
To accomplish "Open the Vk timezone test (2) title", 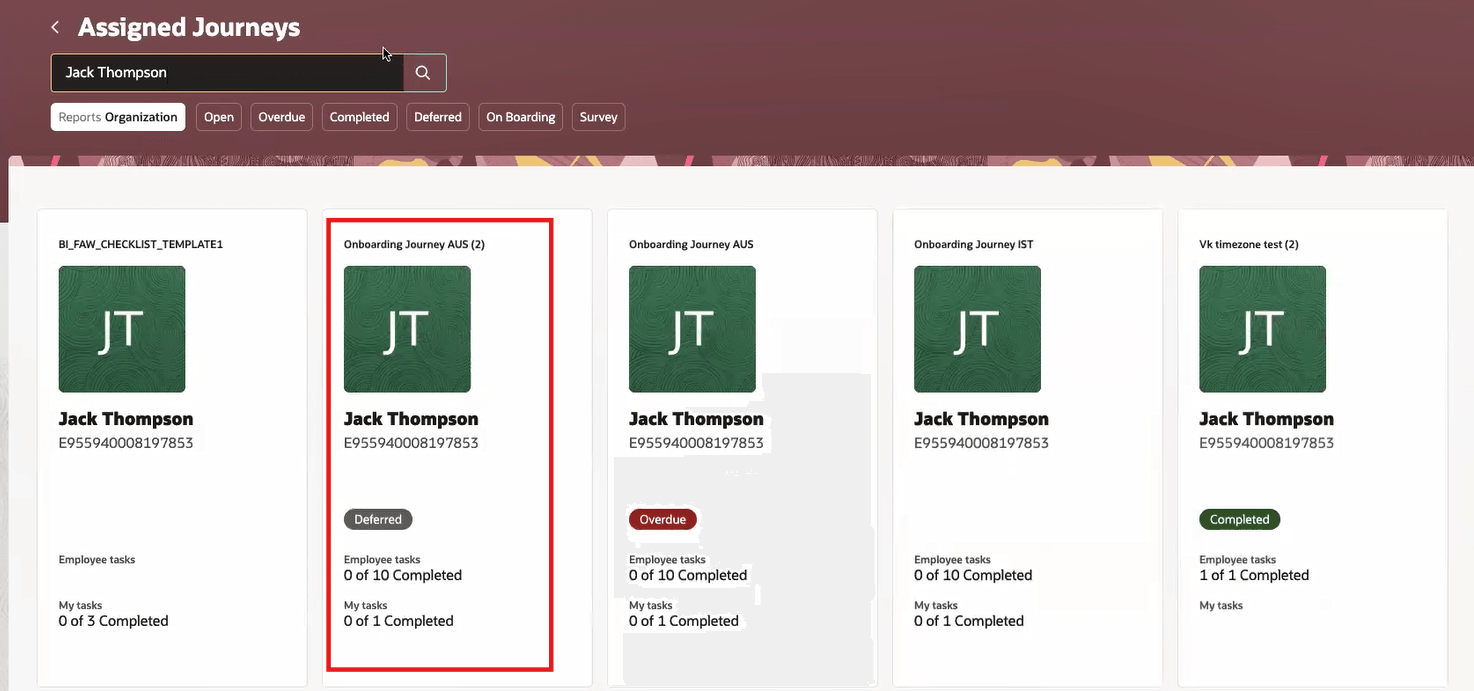I will [x=1249, y=244].
